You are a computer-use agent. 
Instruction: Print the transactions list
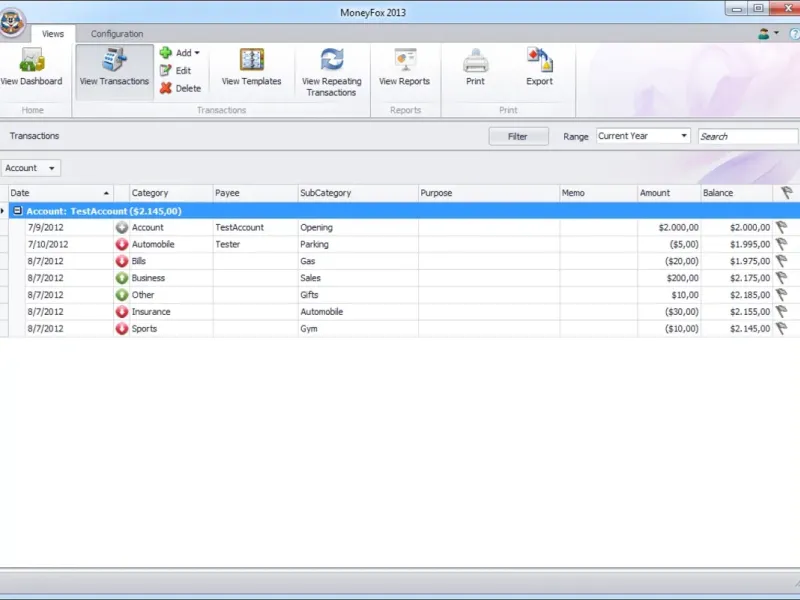pos(476,68)
